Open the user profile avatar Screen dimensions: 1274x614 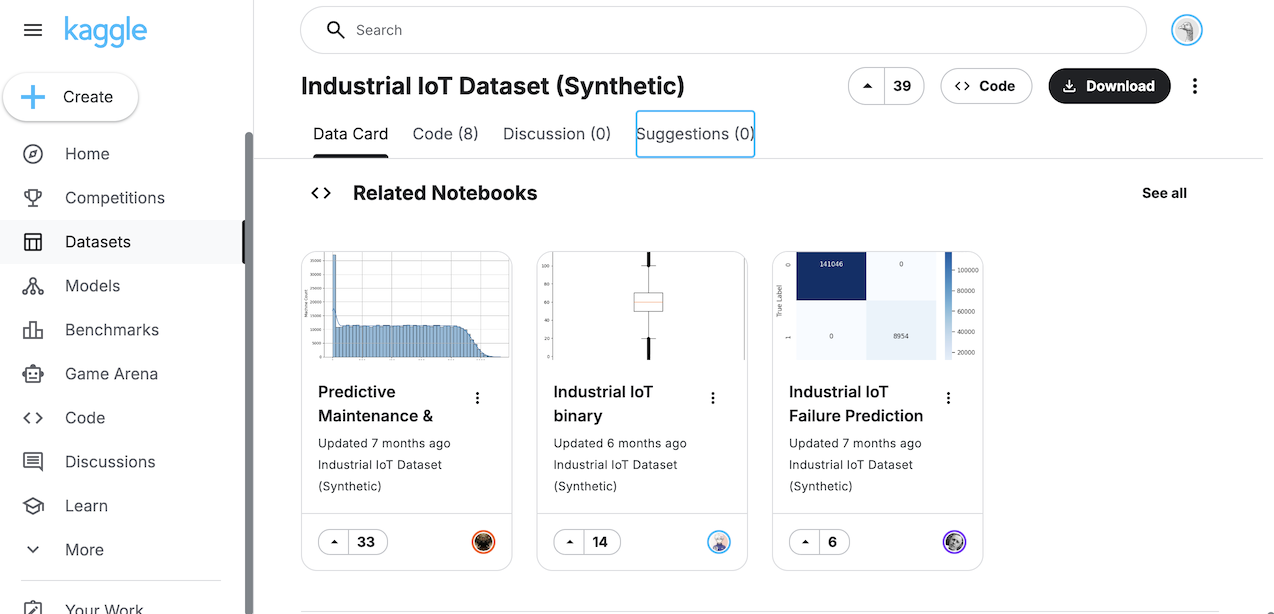coord(1186,31)
